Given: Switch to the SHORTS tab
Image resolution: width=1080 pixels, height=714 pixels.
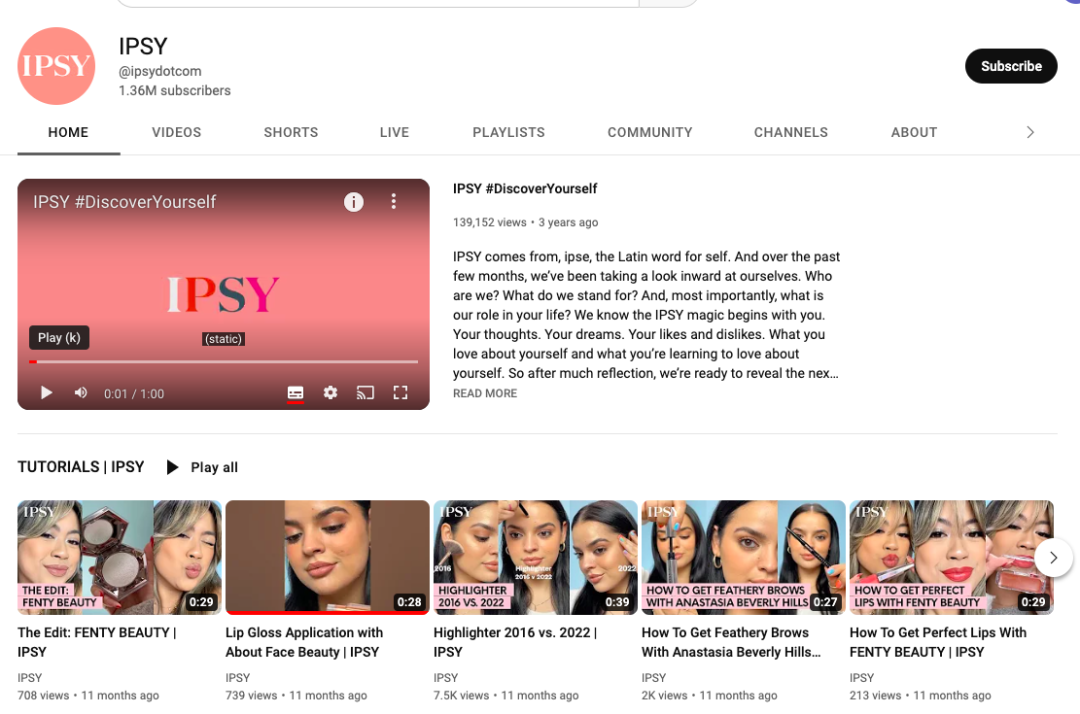Looking at the screenshot, I should click(x=291, y=132).
